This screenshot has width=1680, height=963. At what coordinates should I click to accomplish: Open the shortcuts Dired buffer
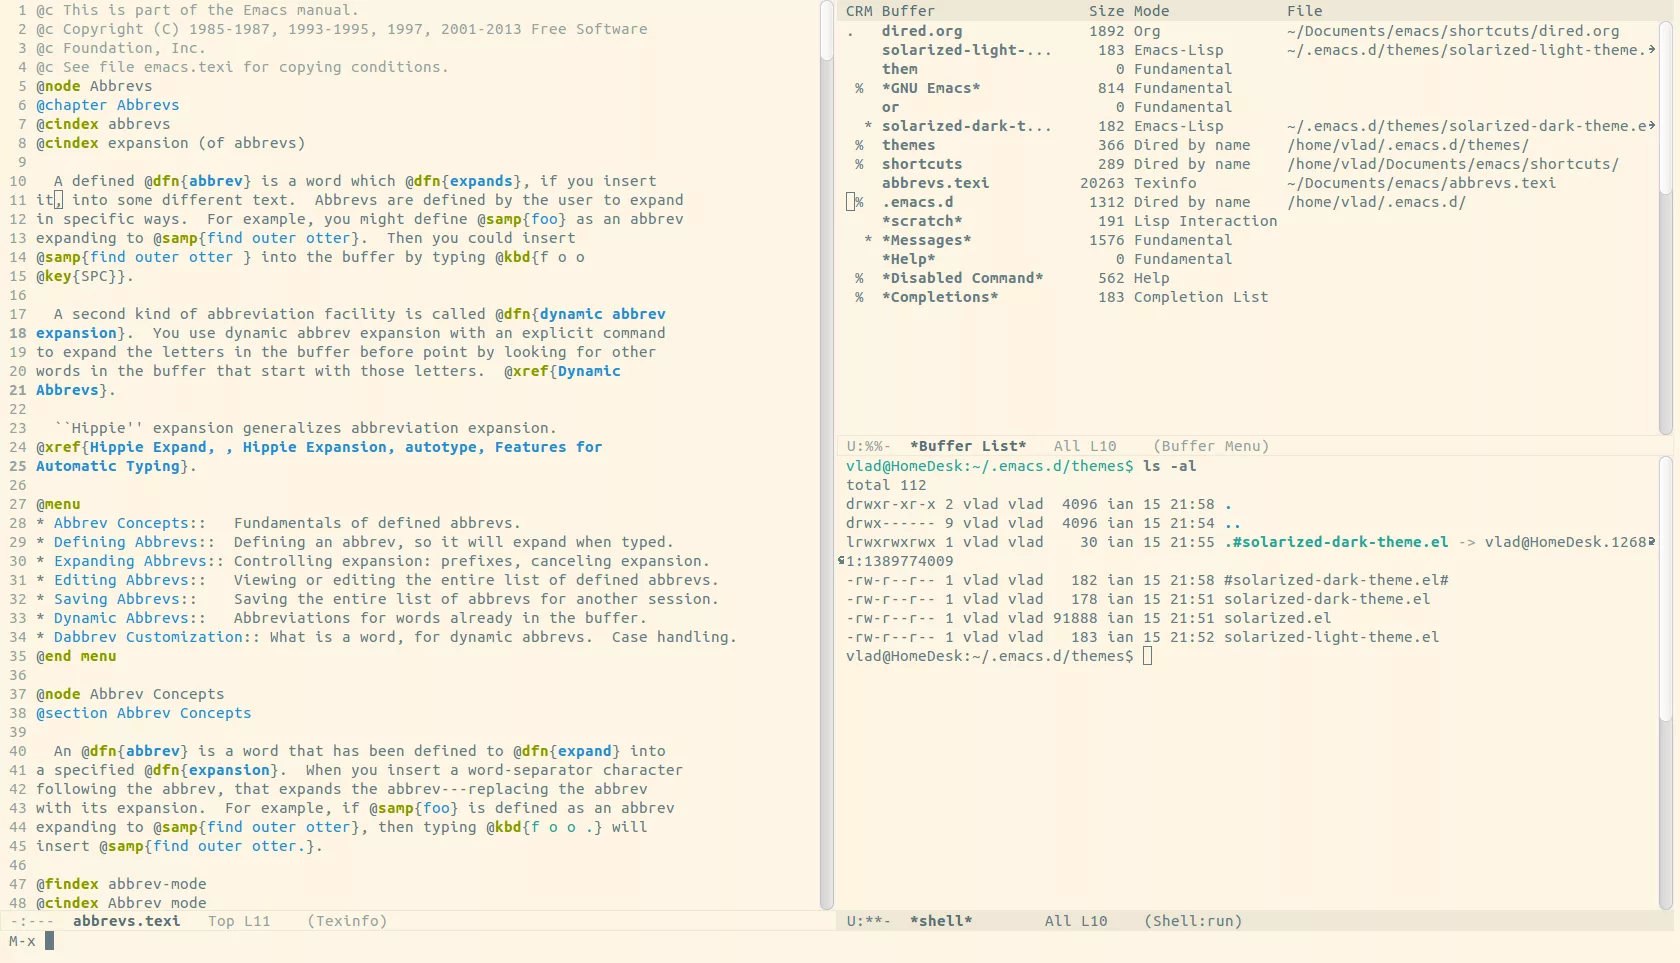[922, 164]
